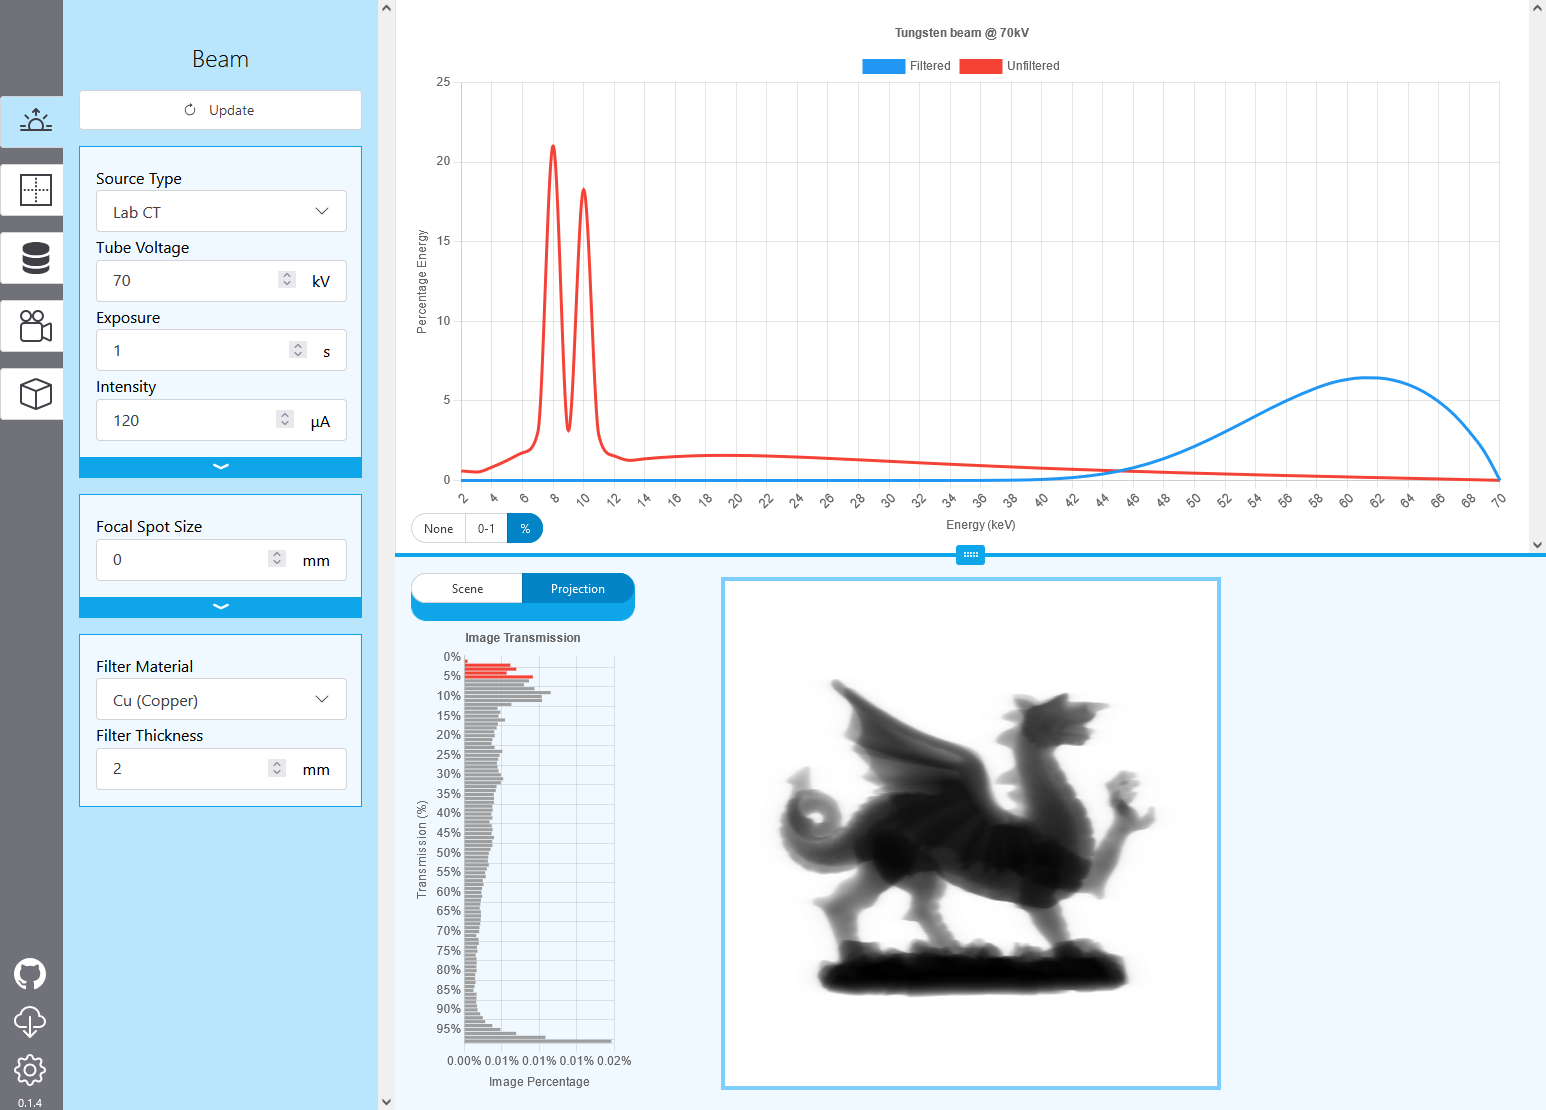Select the 0-1 normalization option
The image size is (1546, 1110).
pyautogui.click(x=486, y=529)
